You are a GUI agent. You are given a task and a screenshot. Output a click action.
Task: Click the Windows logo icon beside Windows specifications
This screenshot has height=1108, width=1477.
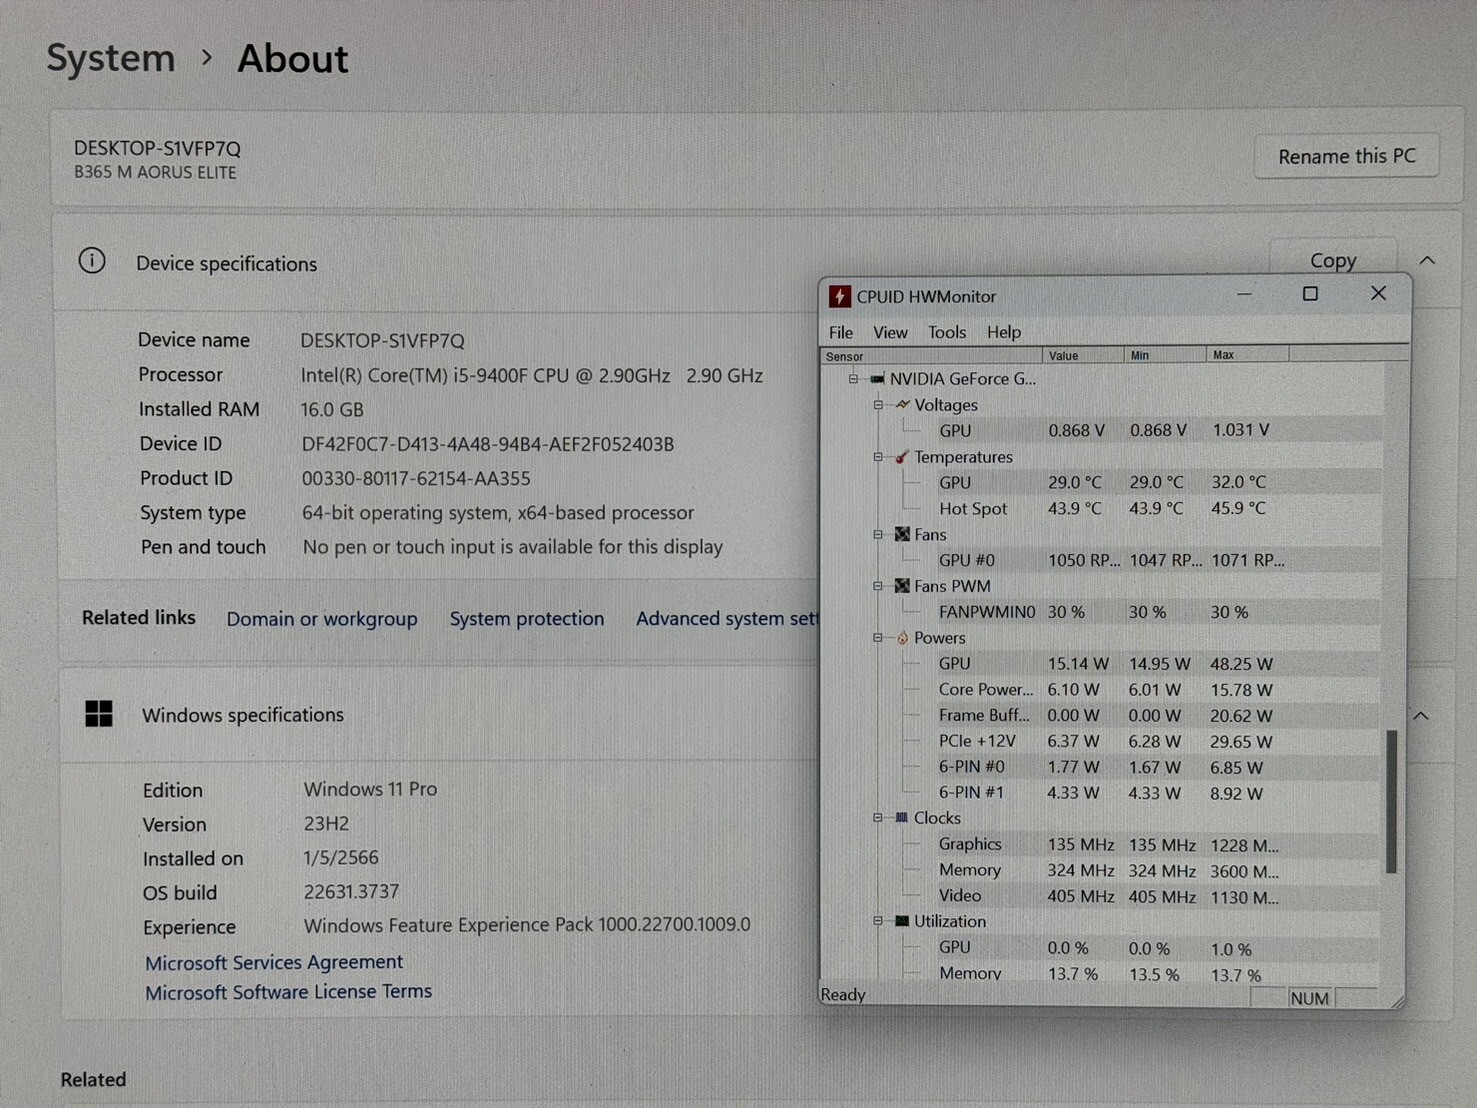99,714
